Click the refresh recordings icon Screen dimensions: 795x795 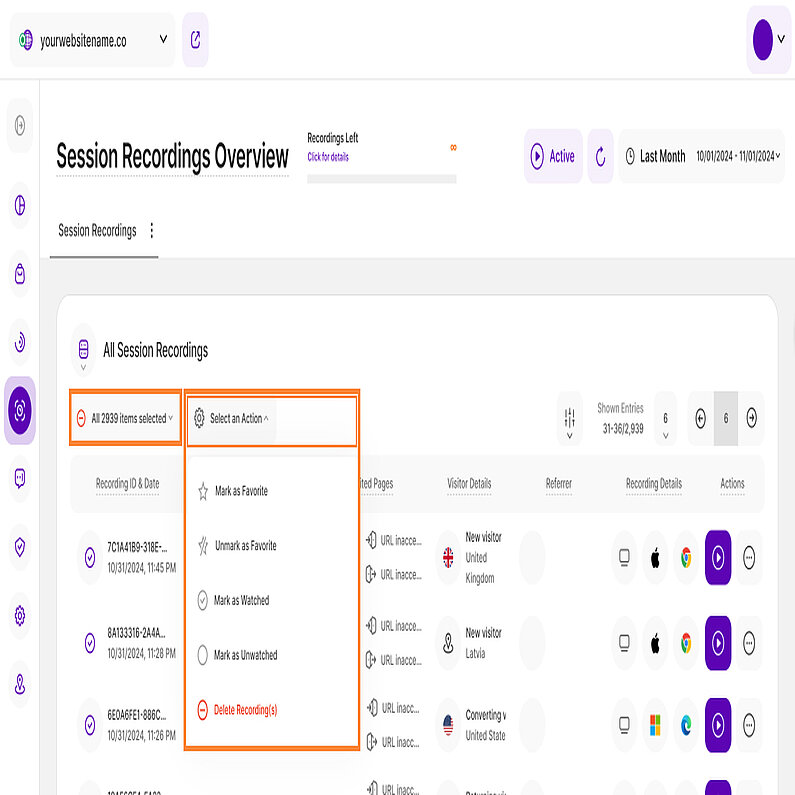point(600,156)
